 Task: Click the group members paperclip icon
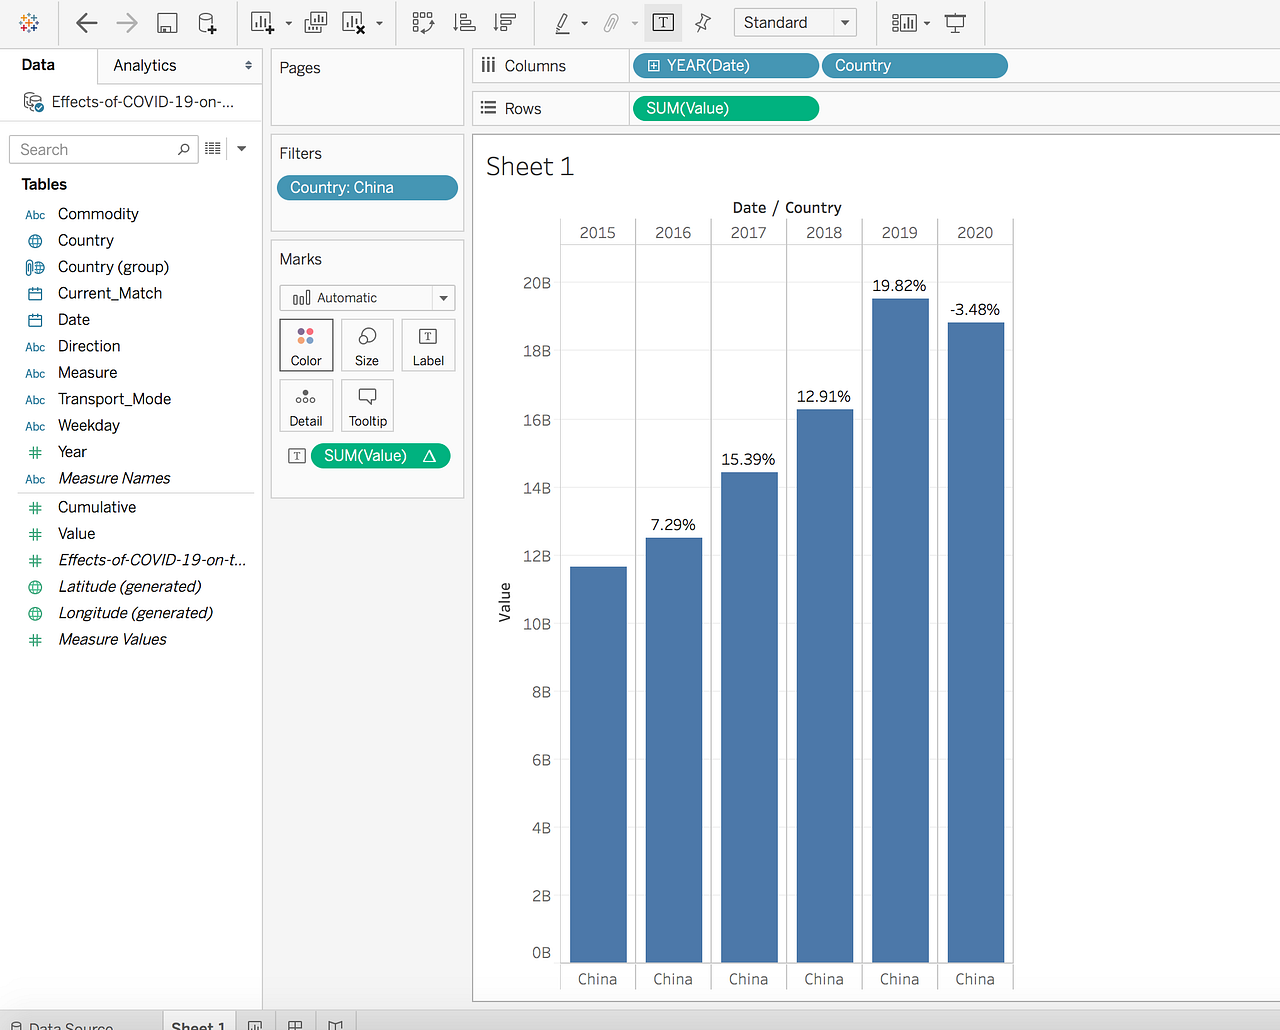(611, 23)
